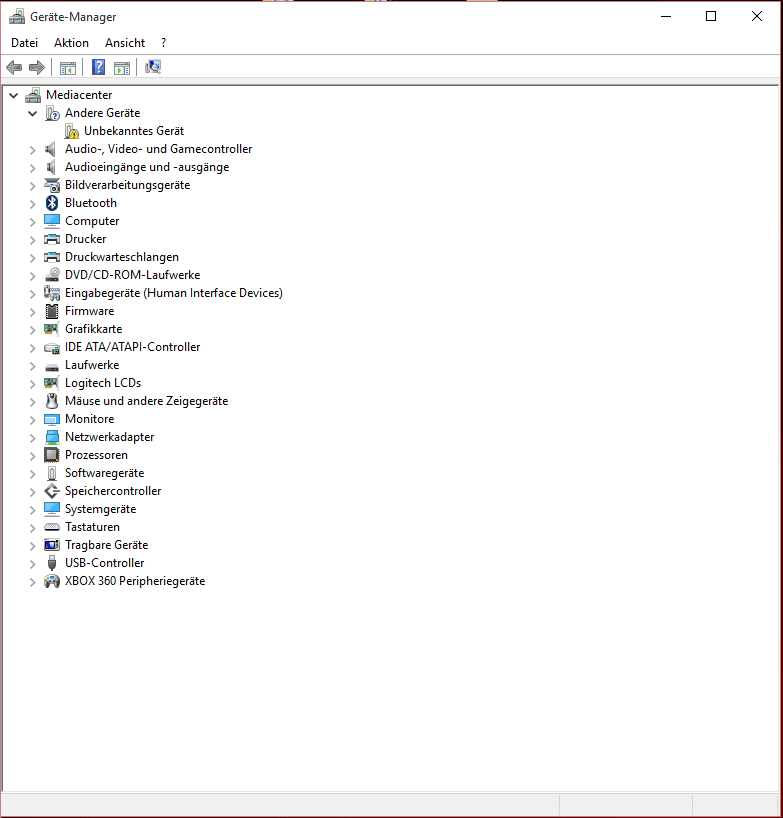Show or hide the console tree icon
Image resolution: width=783 pixels, height=818 pixels.
click(68, 68)
